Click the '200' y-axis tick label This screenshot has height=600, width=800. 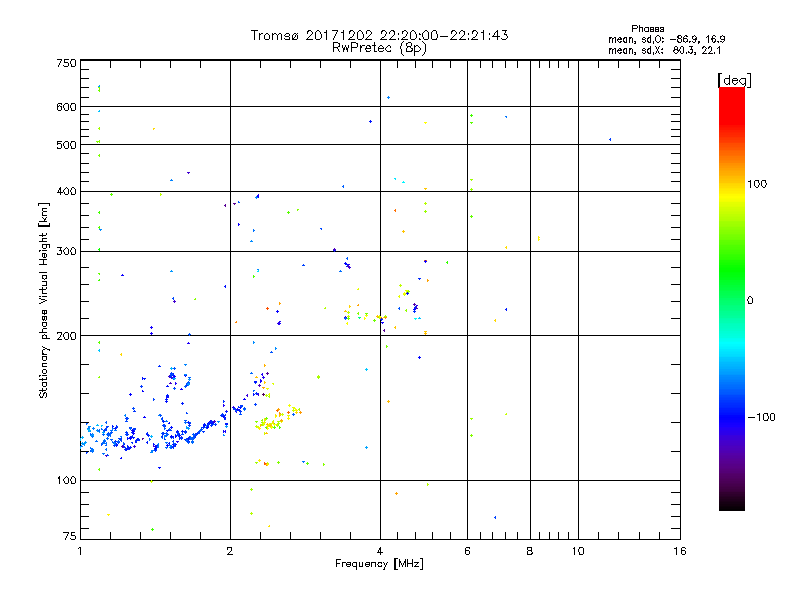66,336
